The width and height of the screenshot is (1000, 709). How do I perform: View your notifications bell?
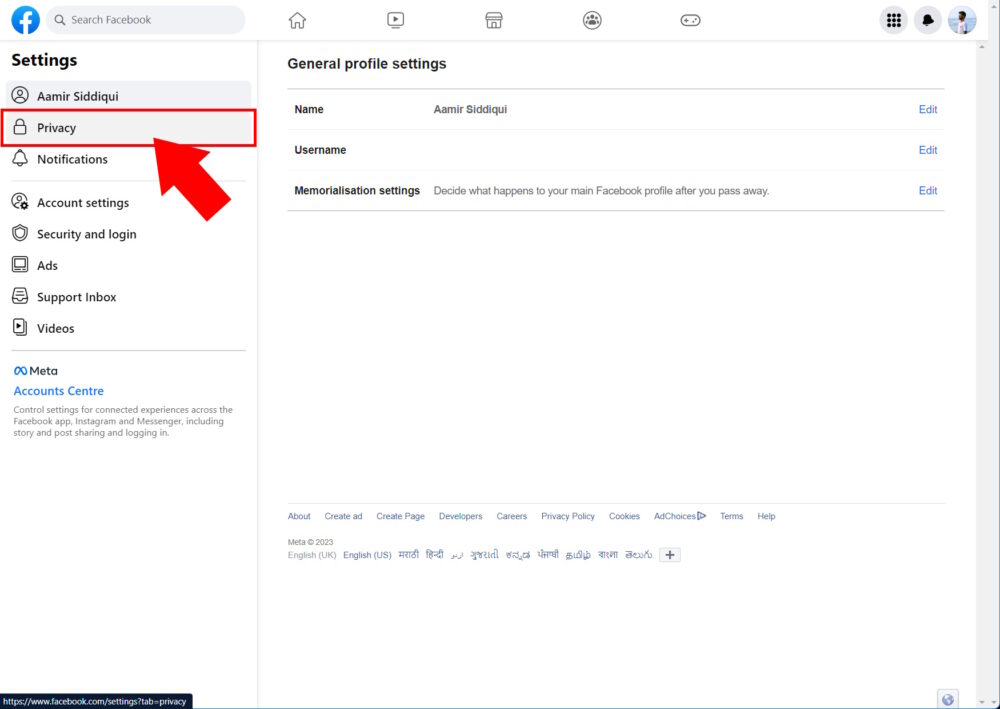click(928, 19)
